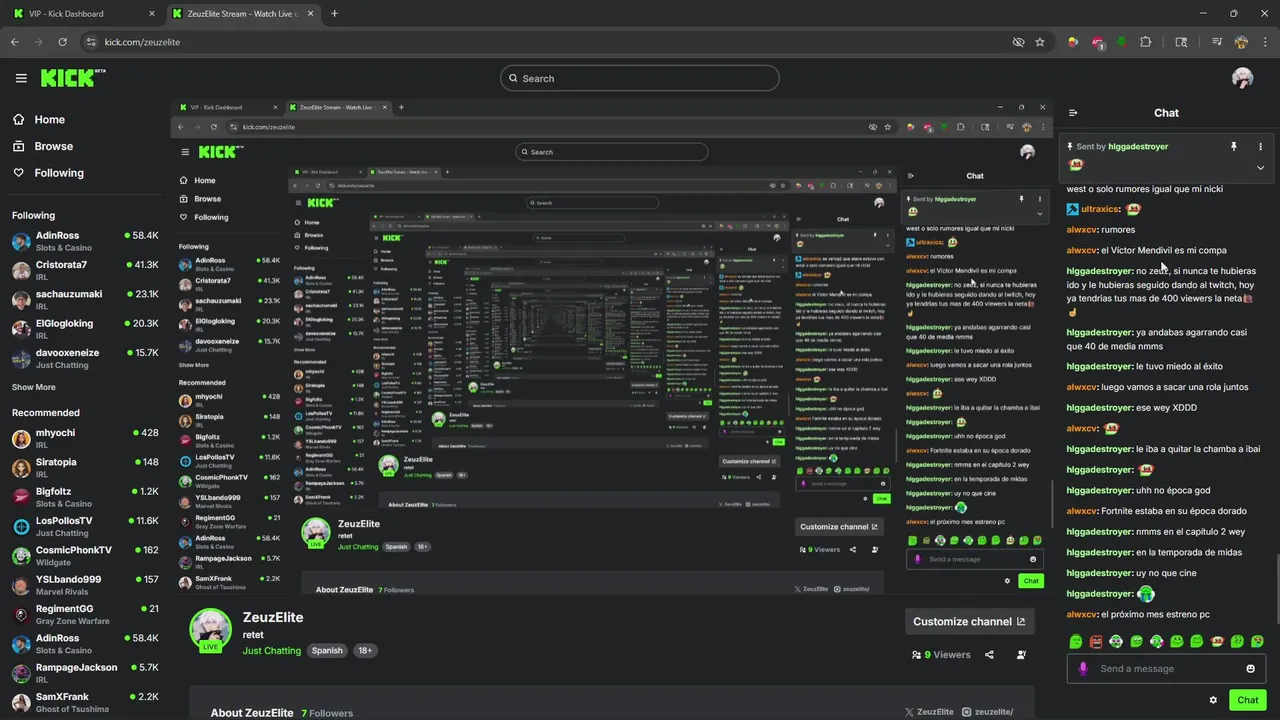Open the ZeuzElite X profile link
Viewport: 1280px width, 720px height.
(929, 712)
